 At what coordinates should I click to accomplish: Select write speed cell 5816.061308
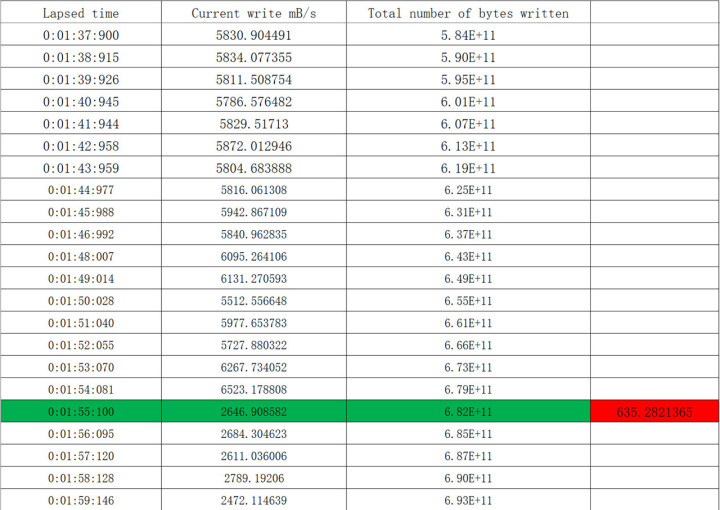click(x=254, y=190)
